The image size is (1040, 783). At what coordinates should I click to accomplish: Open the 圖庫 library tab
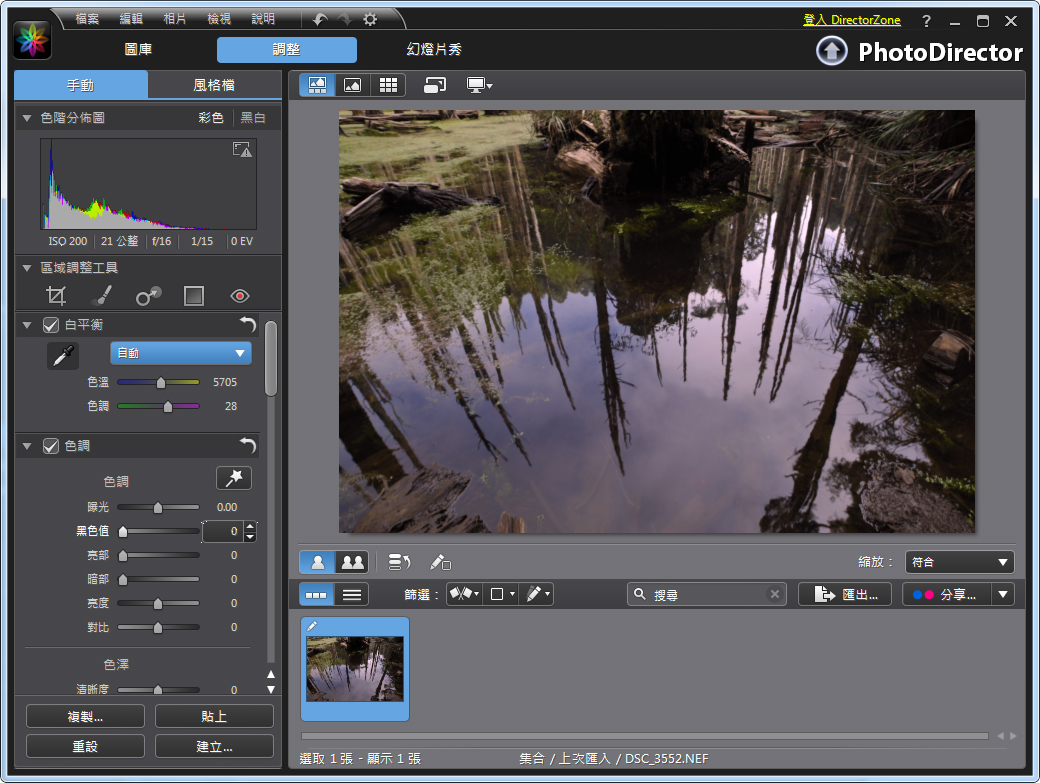(x=138, y=50)
